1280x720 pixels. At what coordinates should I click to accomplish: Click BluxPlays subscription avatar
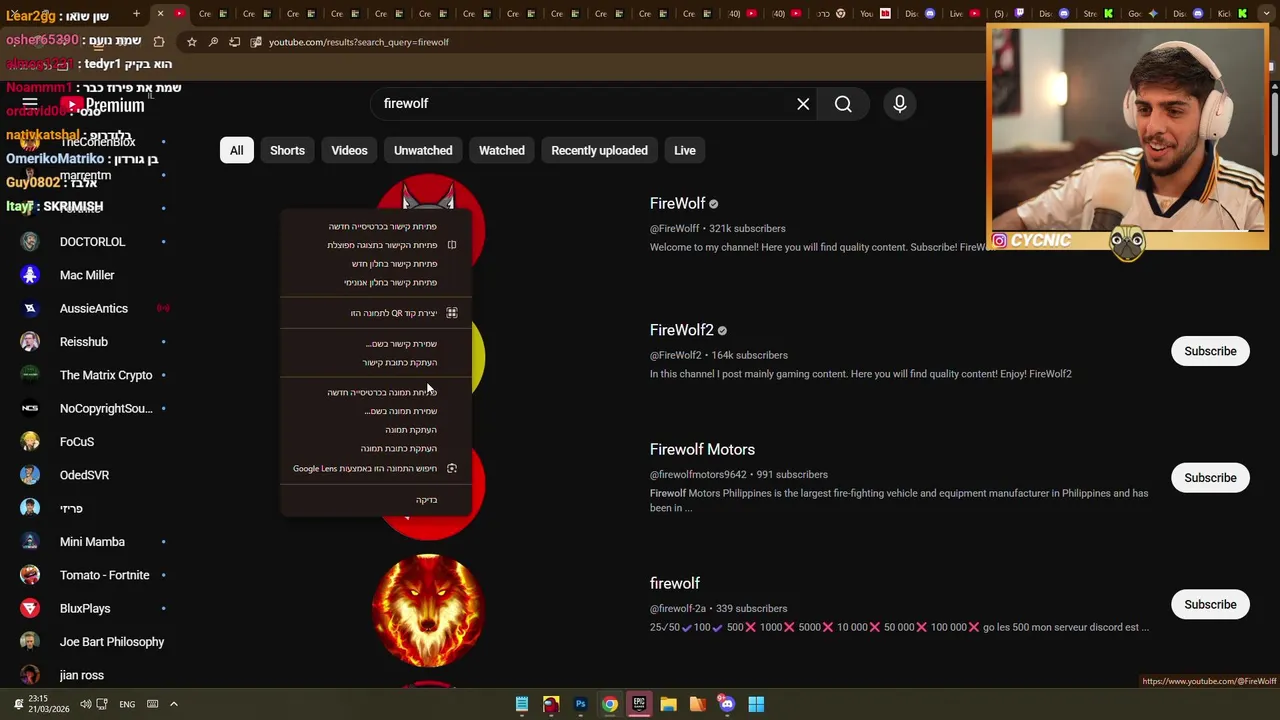tap(30, 608)
